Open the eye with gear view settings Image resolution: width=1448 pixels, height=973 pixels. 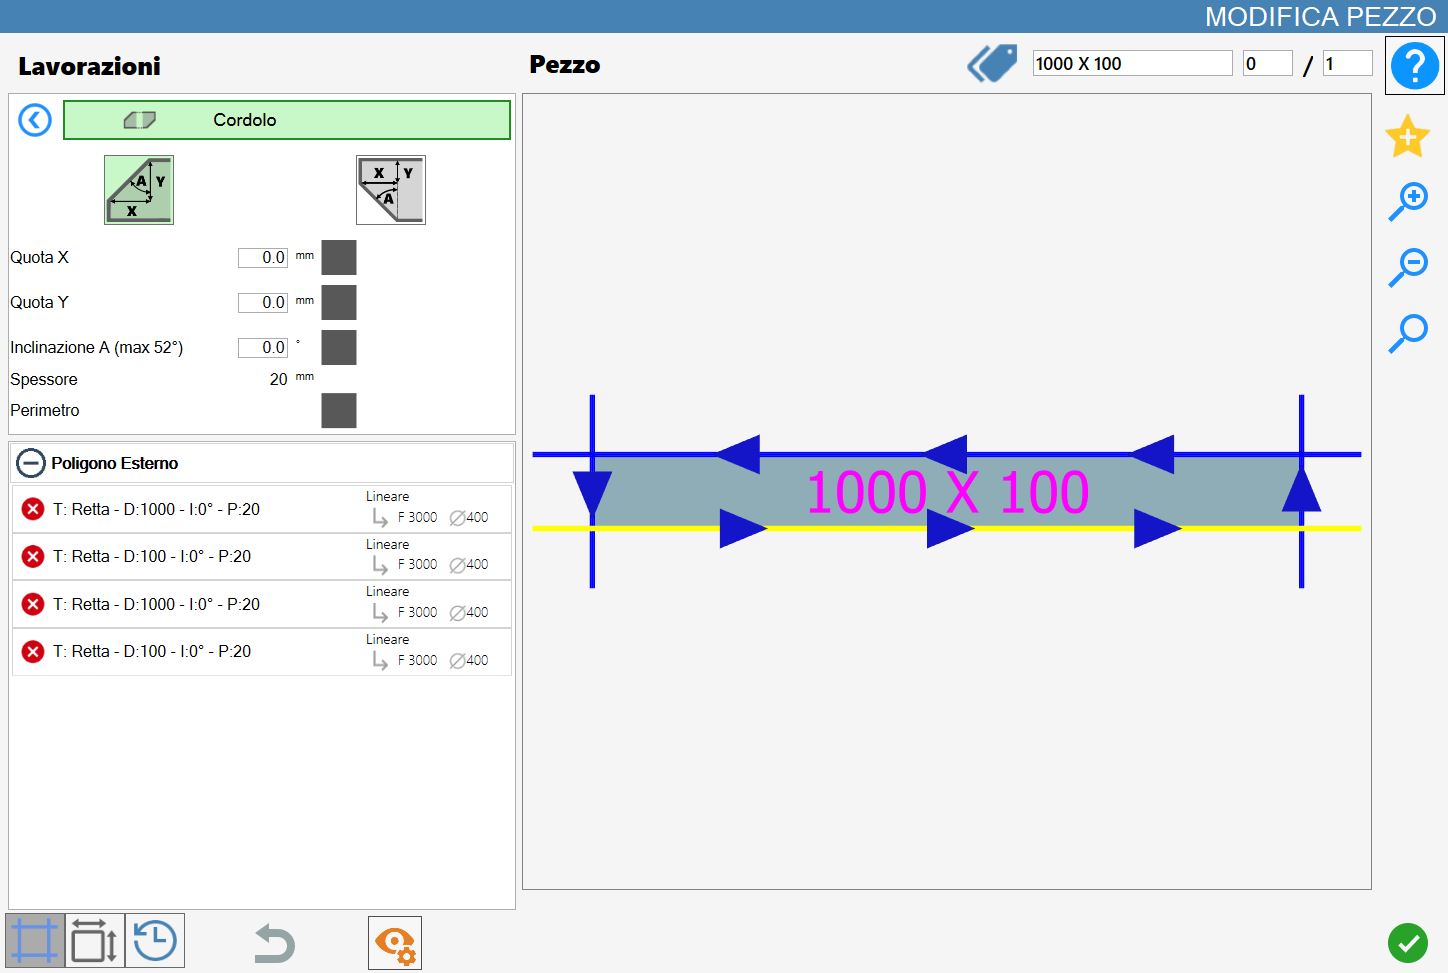click(395, 943)
